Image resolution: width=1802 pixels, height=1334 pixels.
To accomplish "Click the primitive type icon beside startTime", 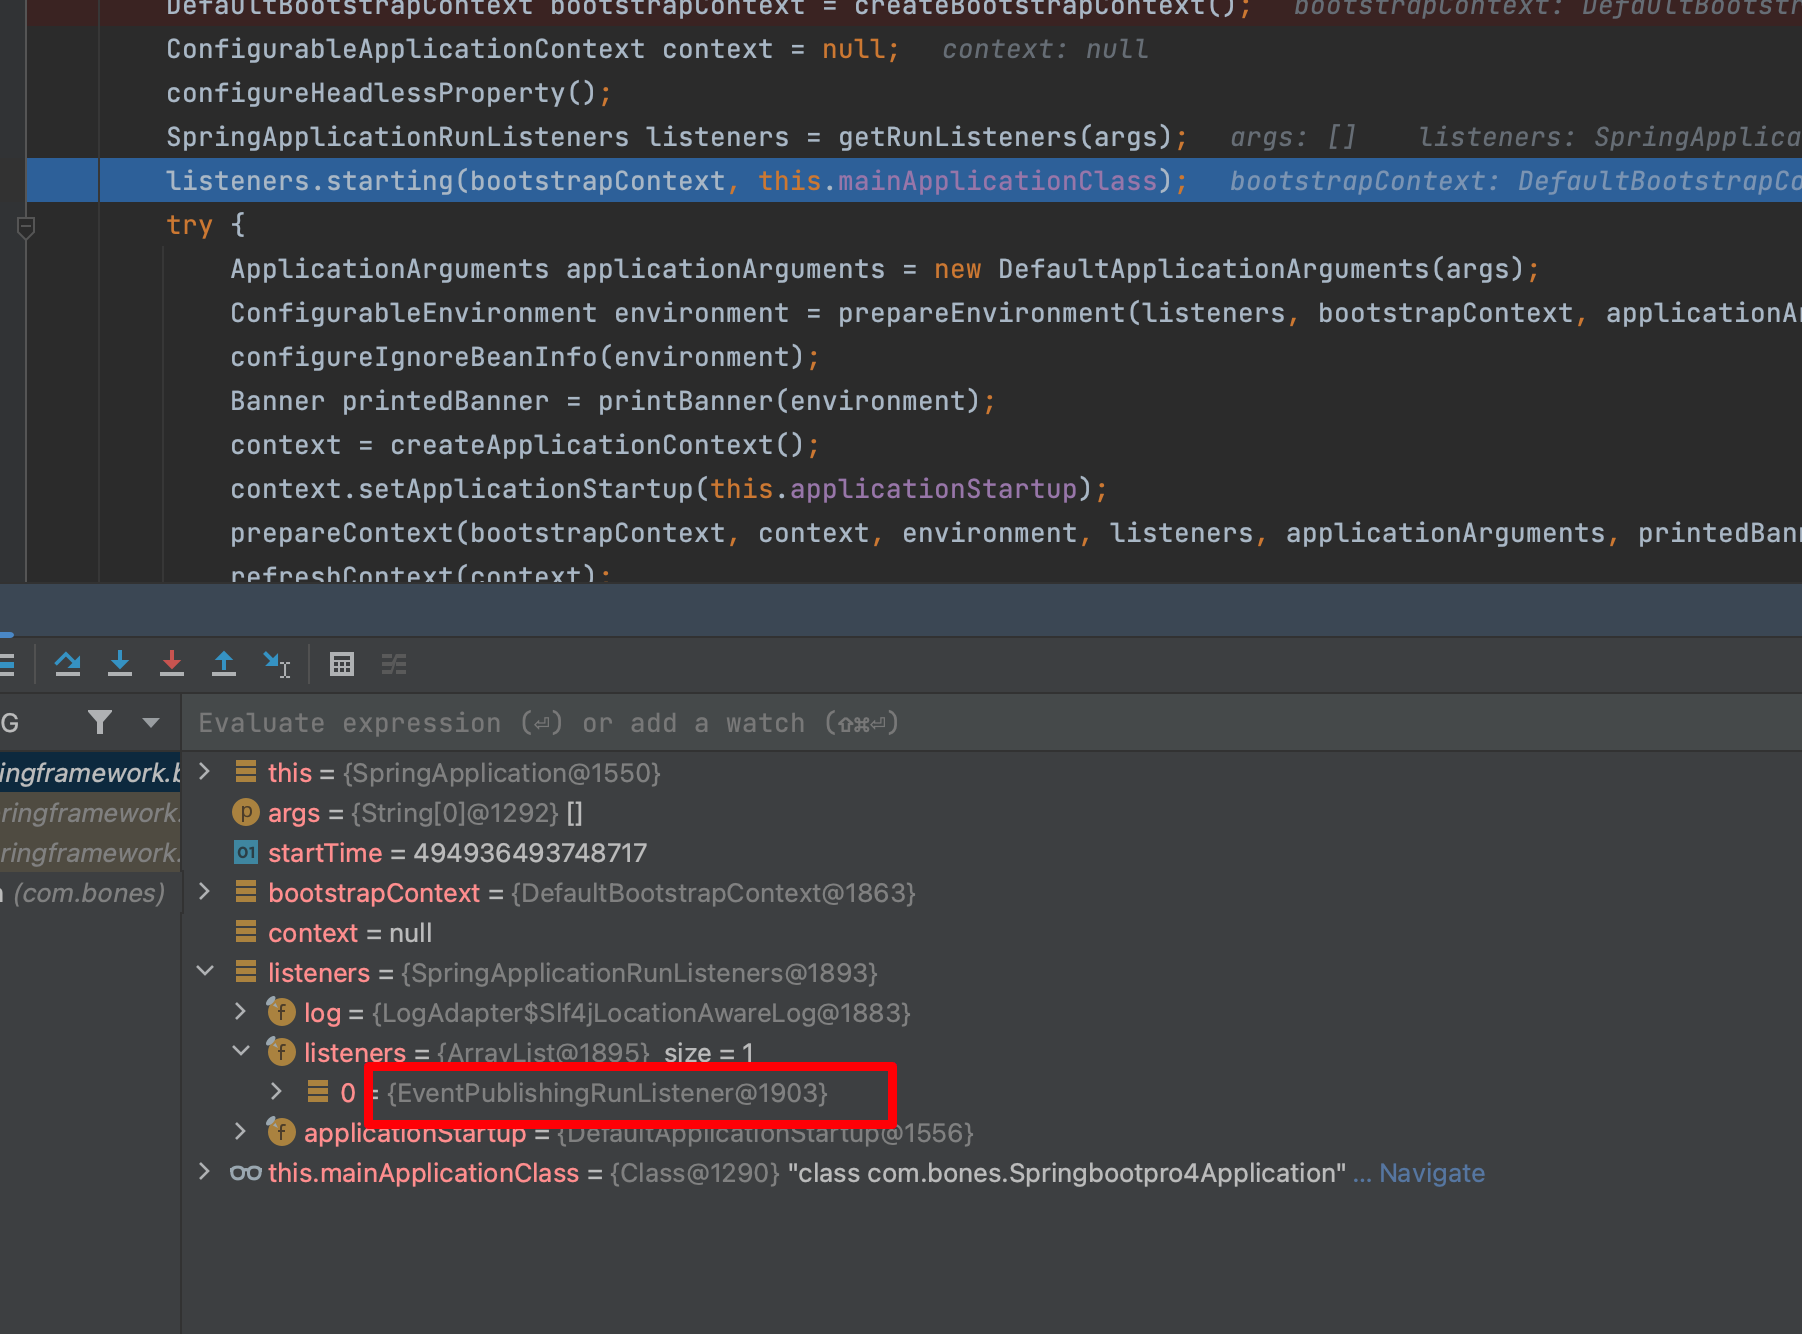I will (x=245, y=852).
